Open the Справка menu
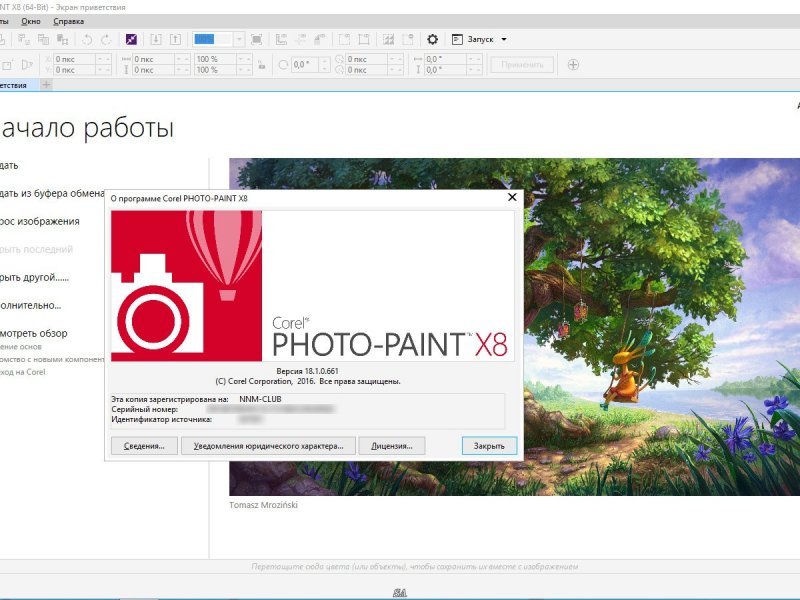The width and height of the screenshot is (800, 600). point(68,21)
